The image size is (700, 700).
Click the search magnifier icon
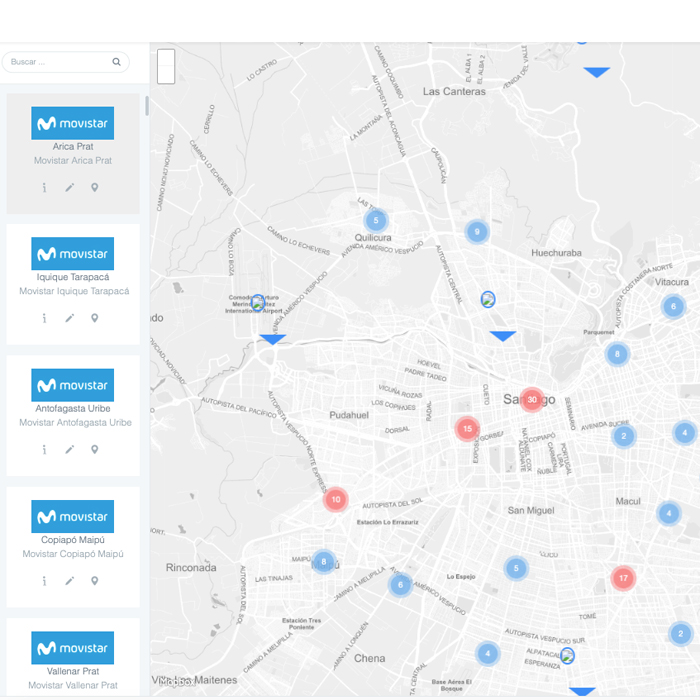click(x=116, y=62)
